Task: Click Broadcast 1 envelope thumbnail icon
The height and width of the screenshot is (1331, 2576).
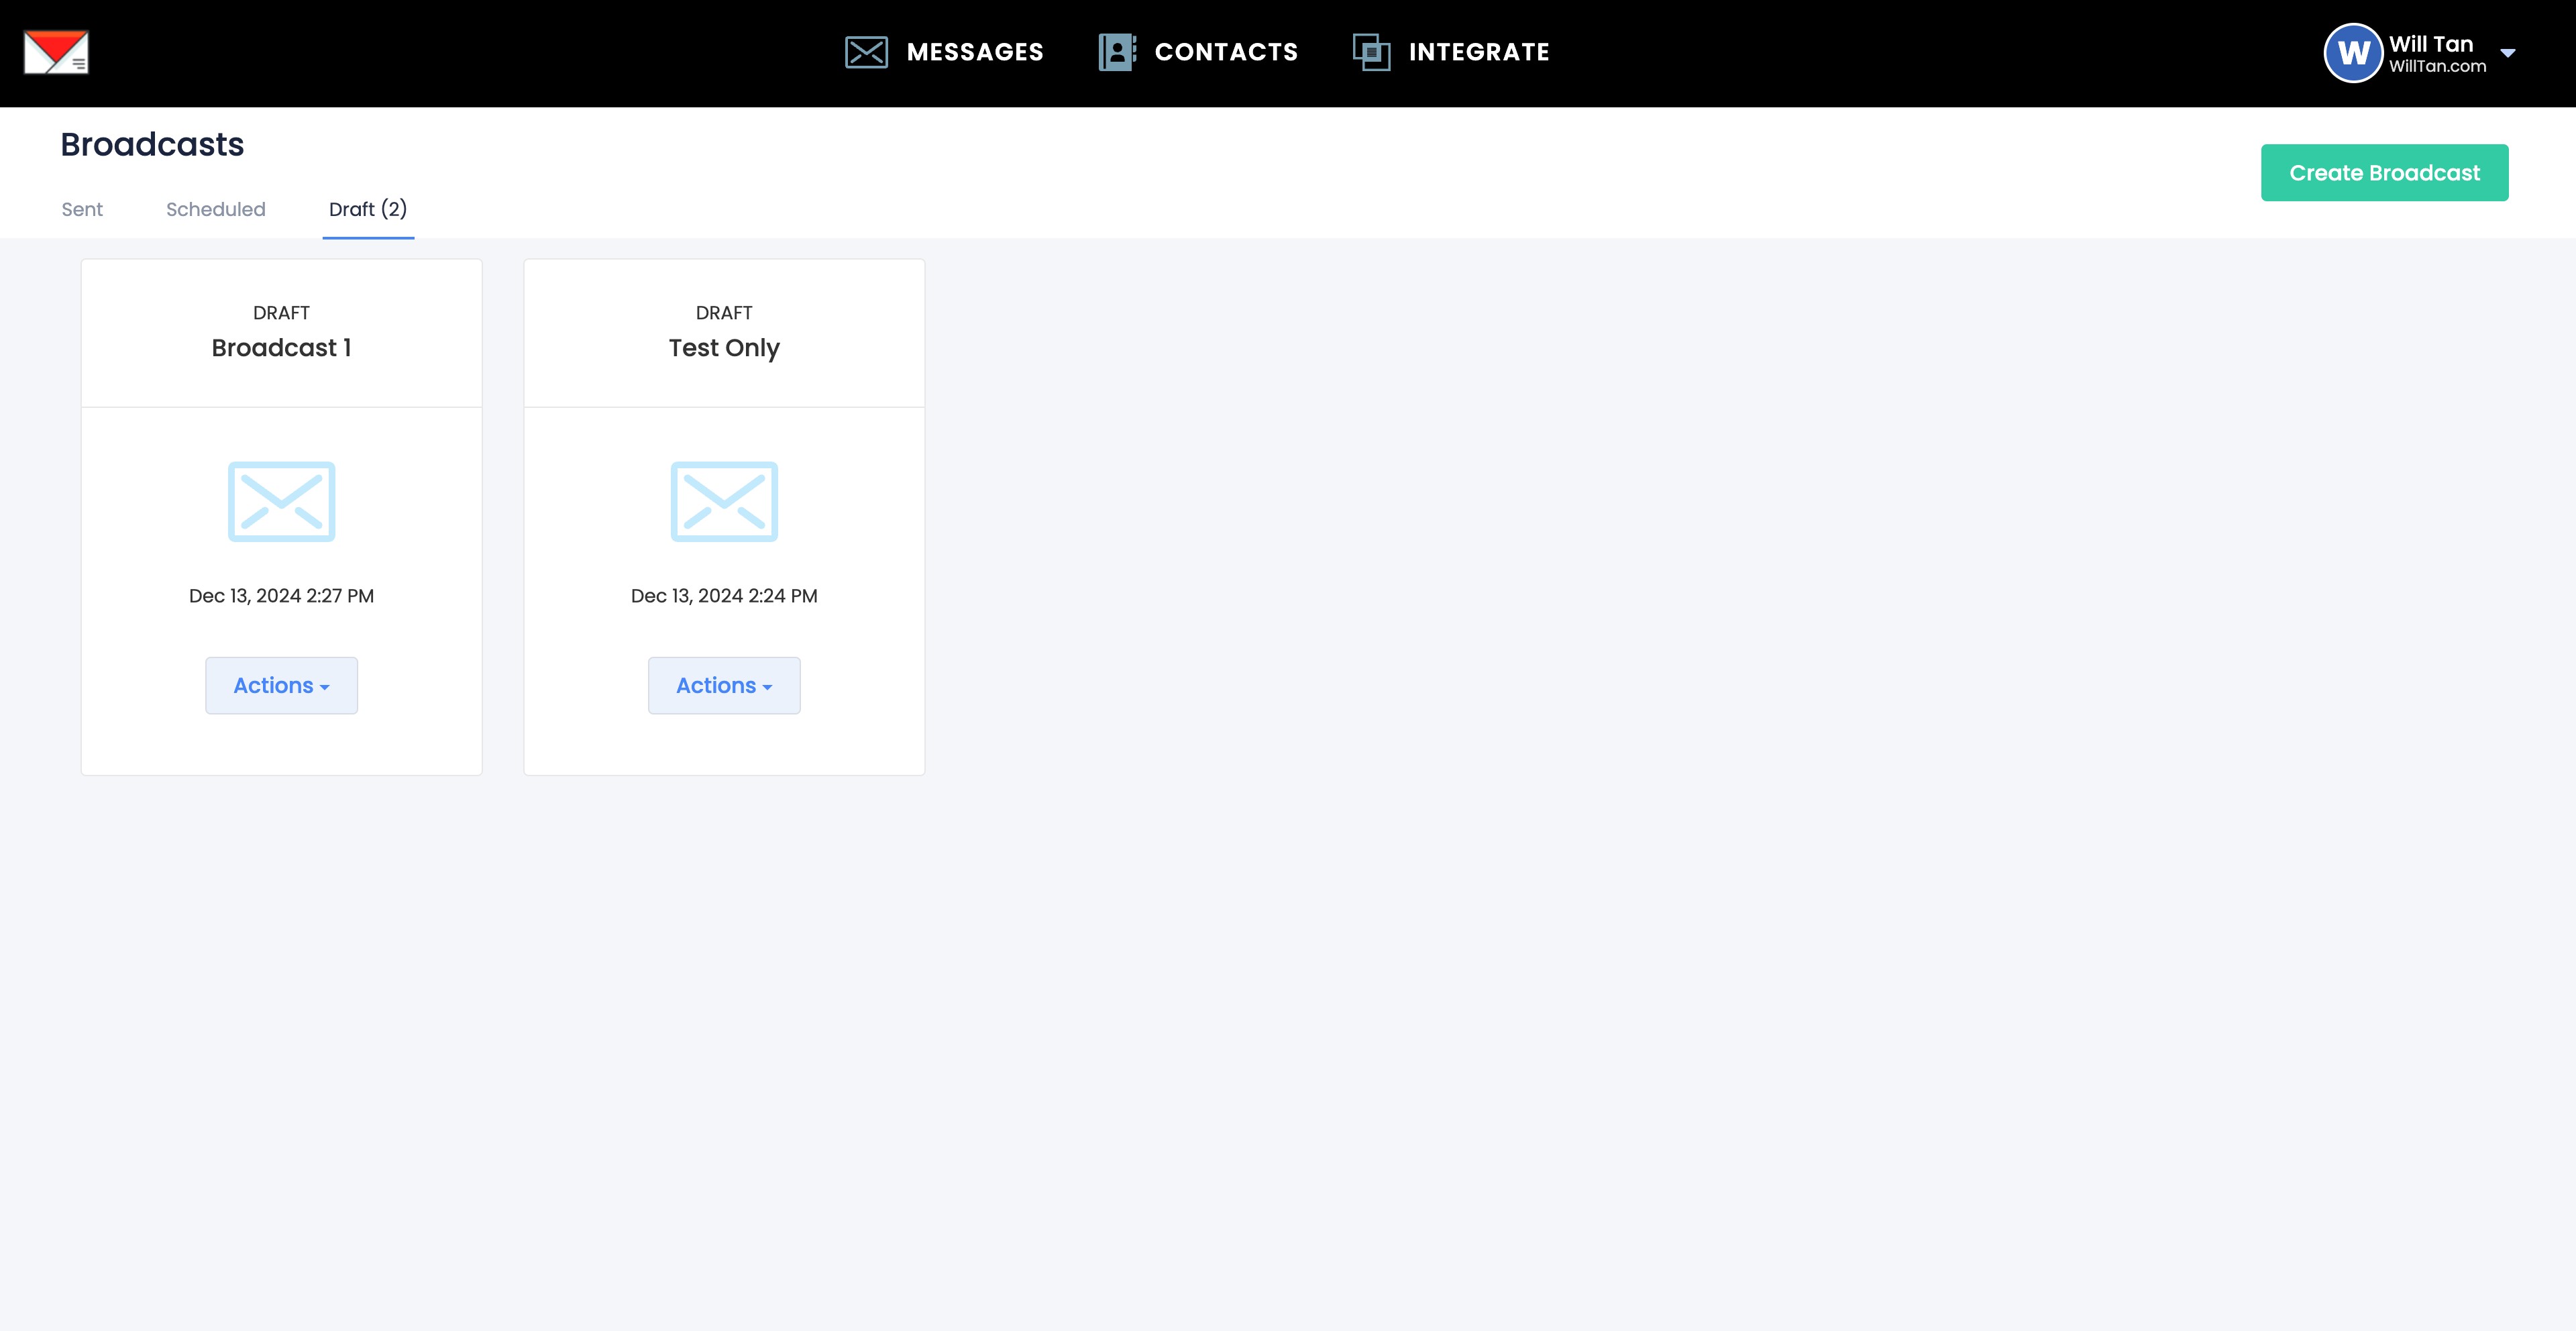Action: (x=281, y=501)
